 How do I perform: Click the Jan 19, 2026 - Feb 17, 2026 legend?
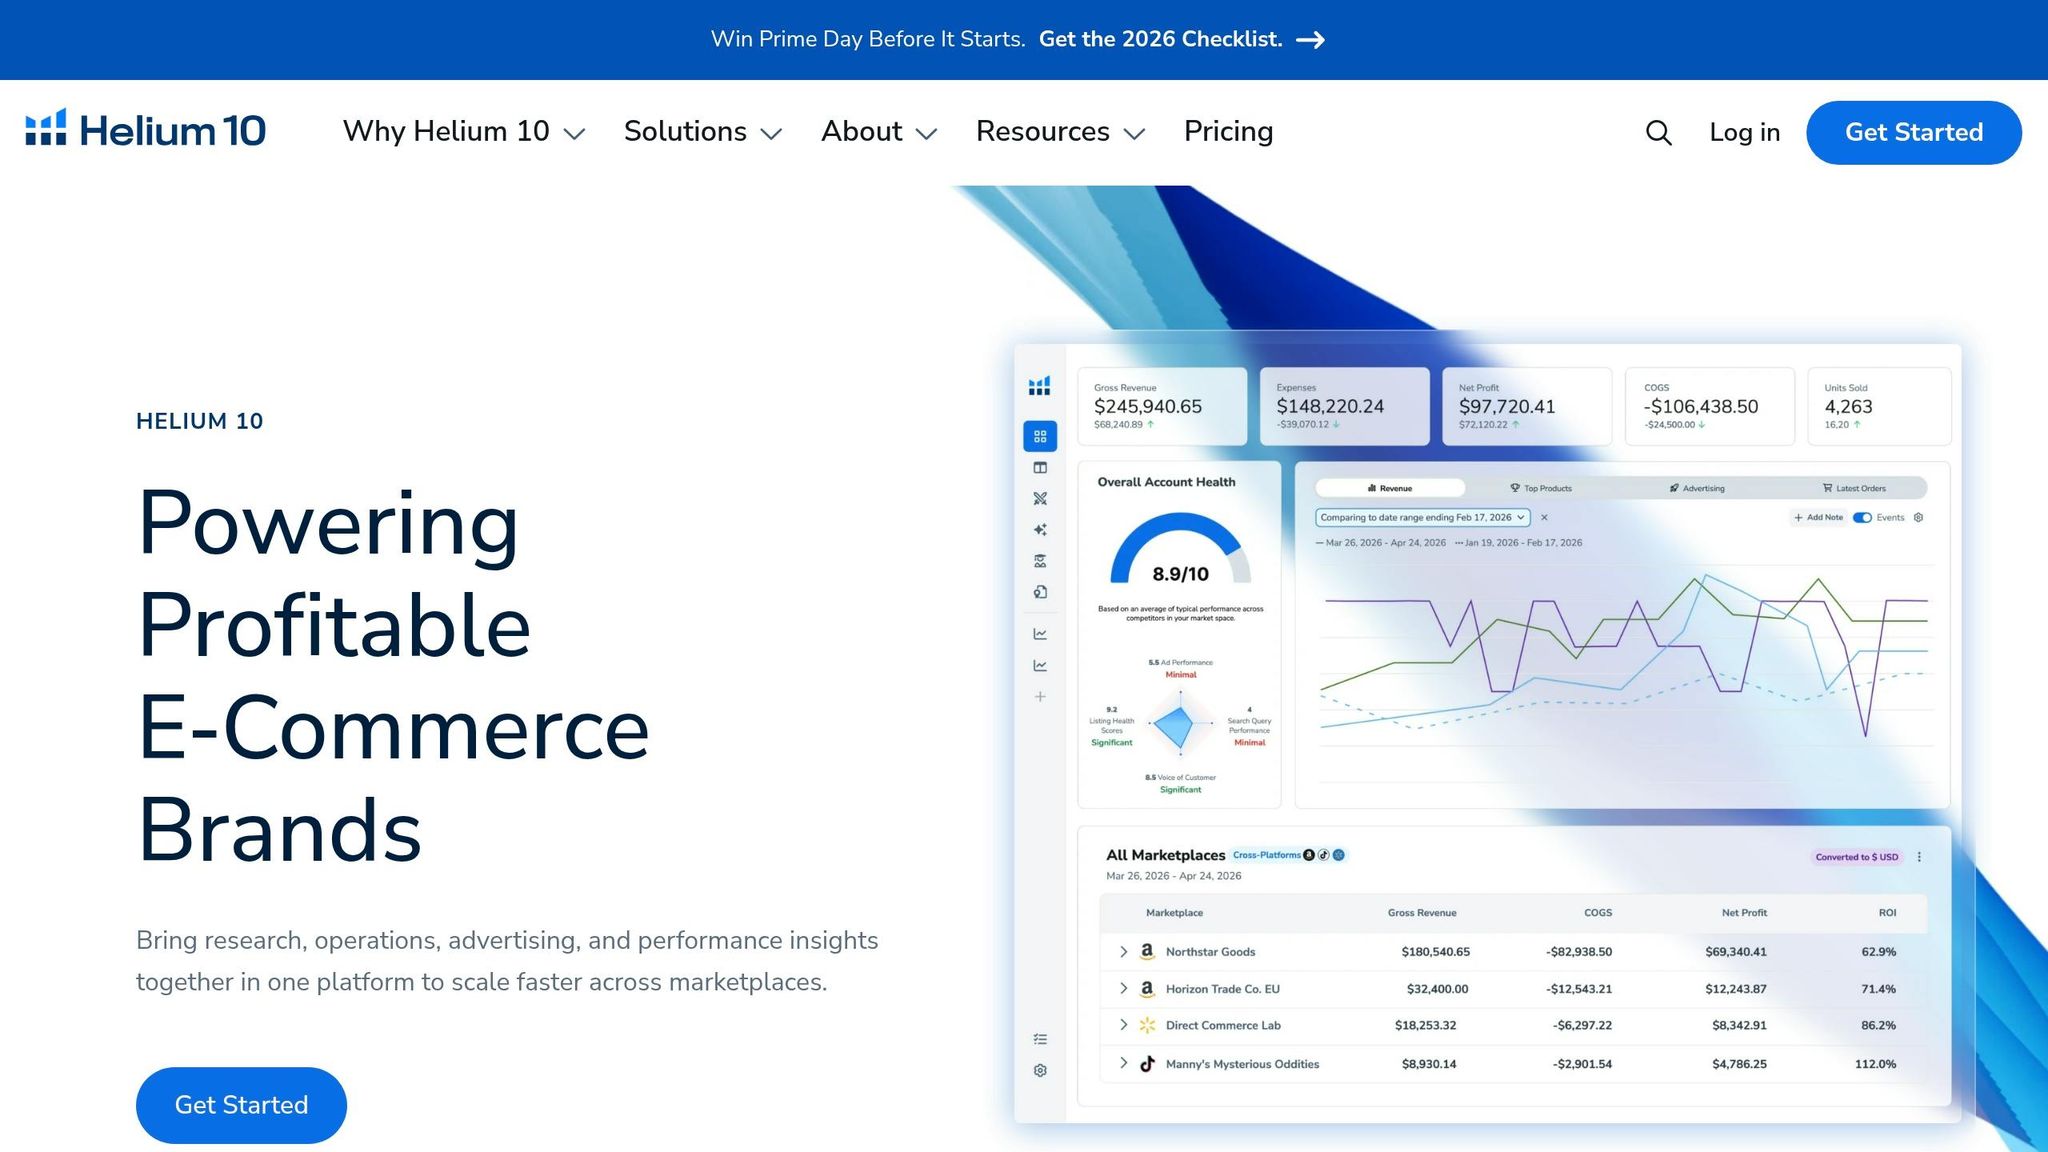tap(1518, 543)
